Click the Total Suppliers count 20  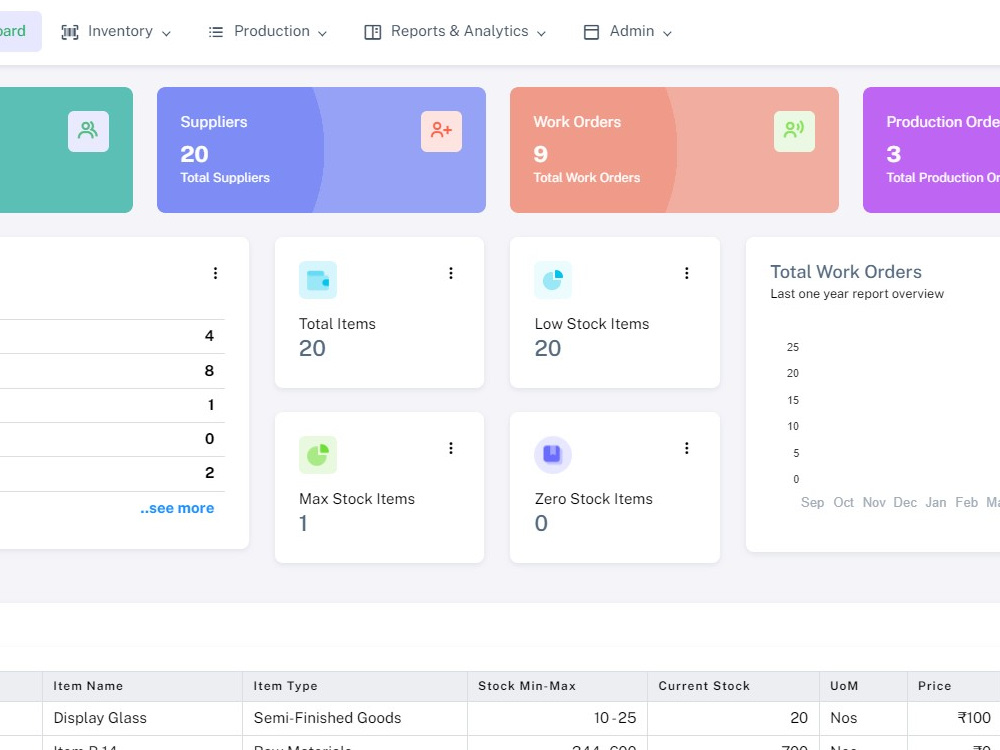tap(194, 154)
